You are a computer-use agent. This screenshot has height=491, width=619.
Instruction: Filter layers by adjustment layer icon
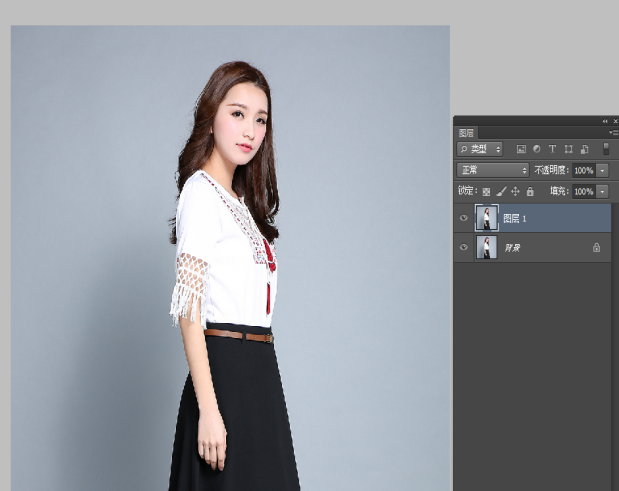[536, 149]
